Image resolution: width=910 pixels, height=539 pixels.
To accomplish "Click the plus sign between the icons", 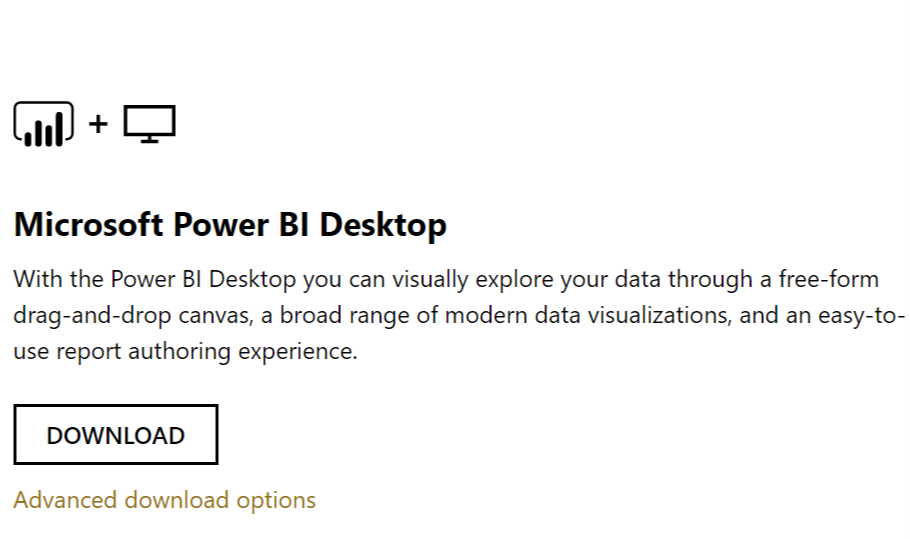I will point(98,124).
